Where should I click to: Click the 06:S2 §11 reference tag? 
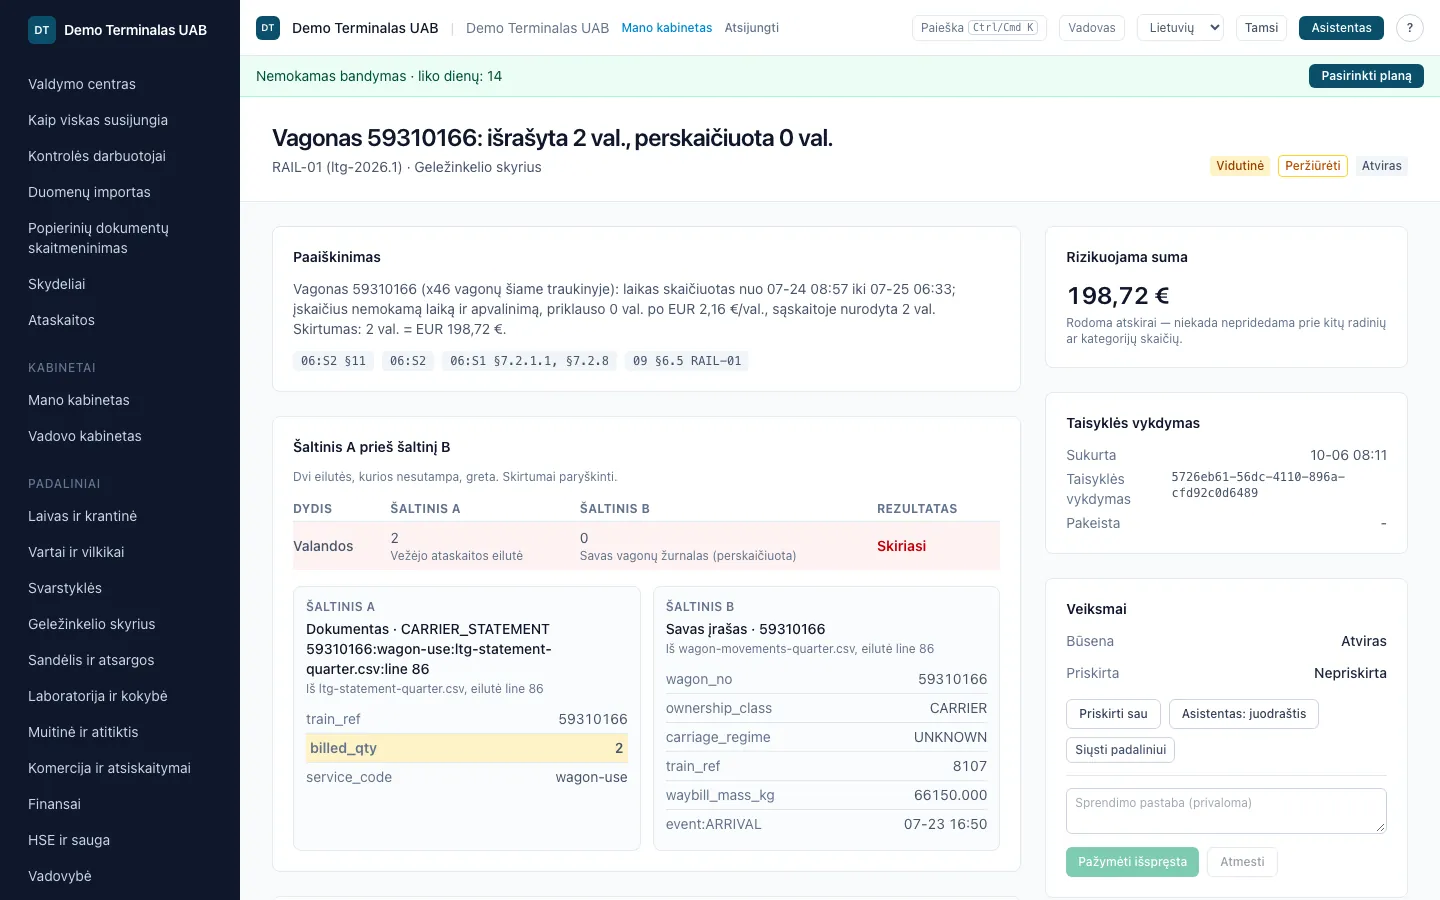[x=333, y=361]
